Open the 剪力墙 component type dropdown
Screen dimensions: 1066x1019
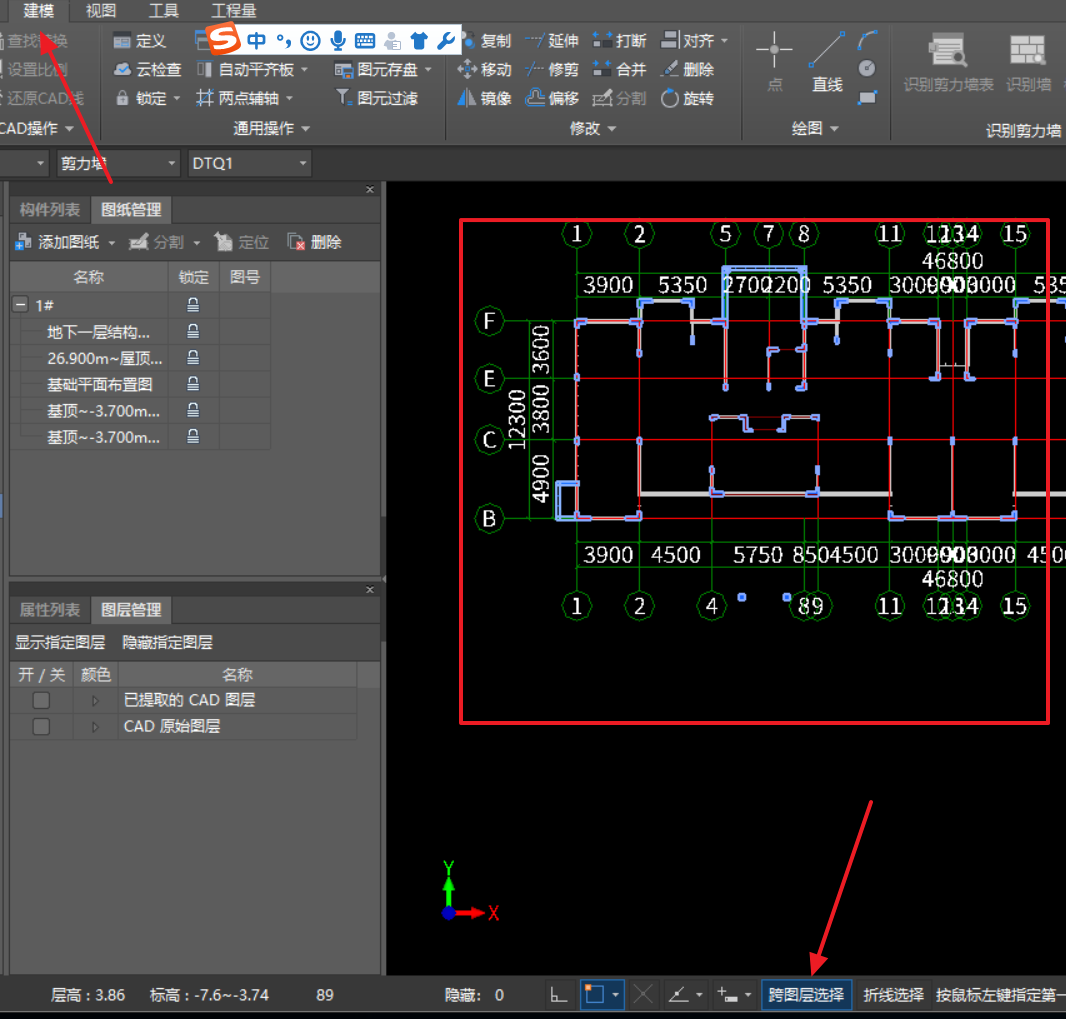[117, 163]
